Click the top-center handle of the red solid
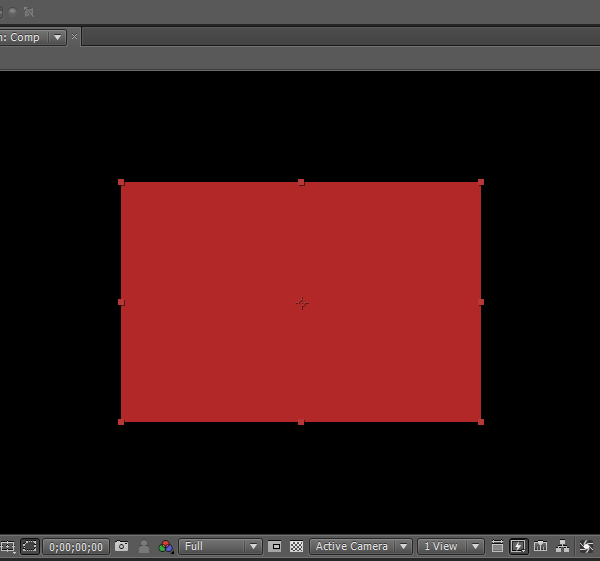 point(301,182)
